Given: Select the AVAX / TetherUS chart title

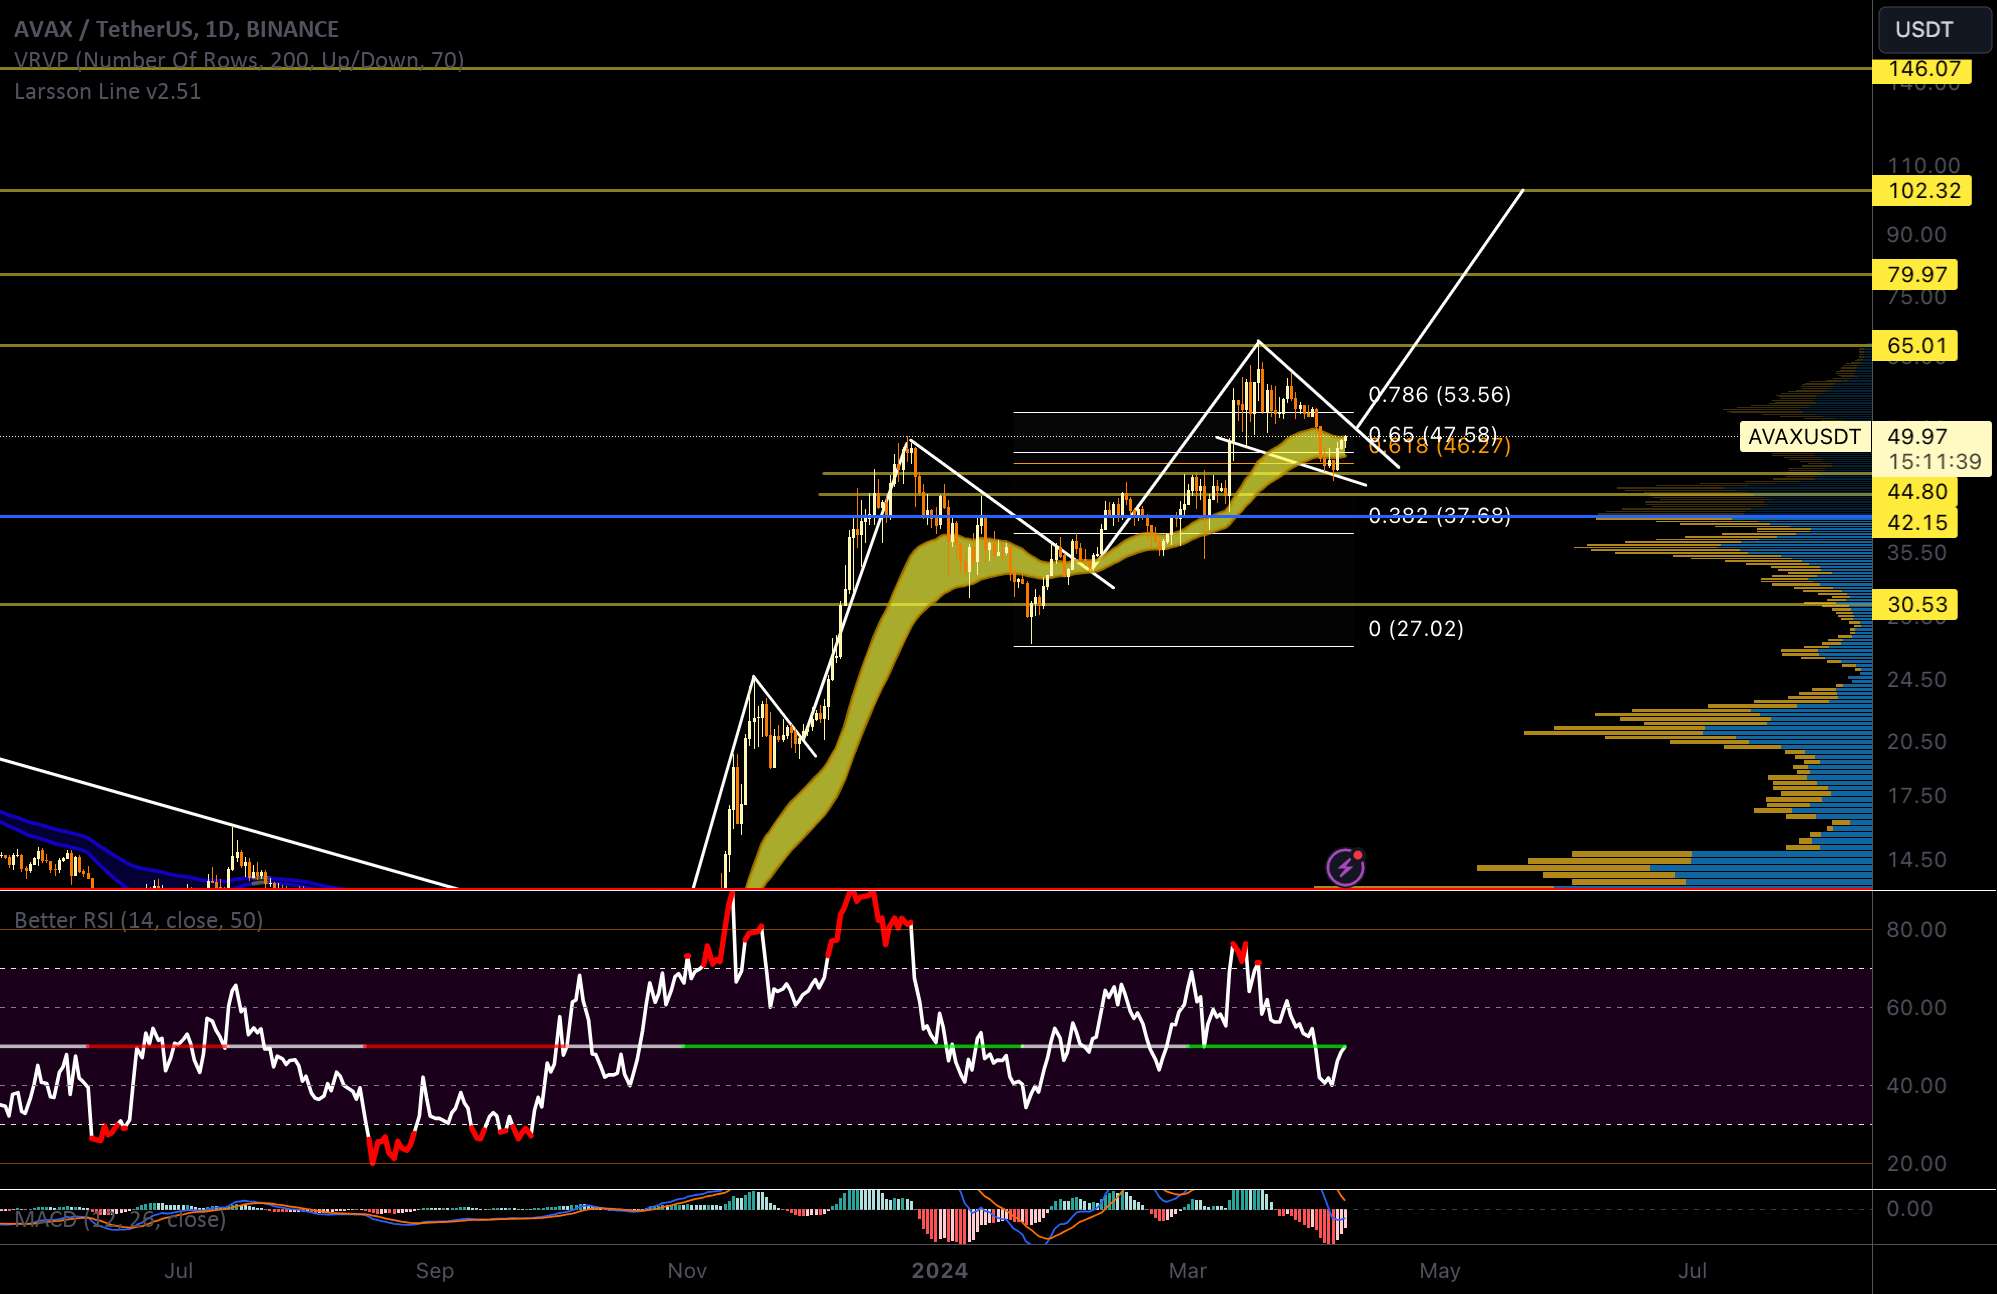Looking at the screenshot, I should [x=176, y=29].
